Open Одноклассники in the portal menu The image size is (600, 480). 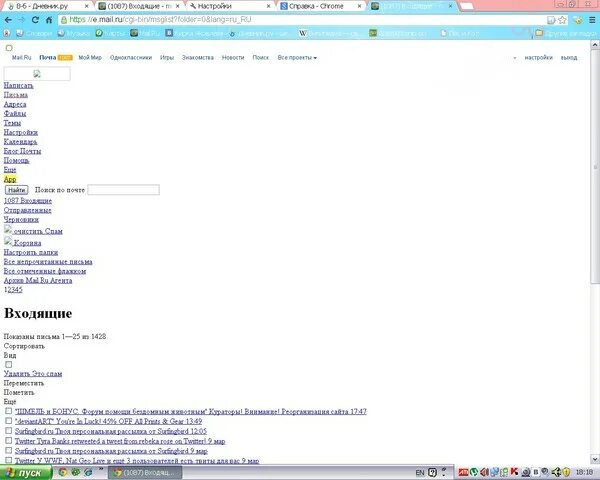[x=131, y=57]
